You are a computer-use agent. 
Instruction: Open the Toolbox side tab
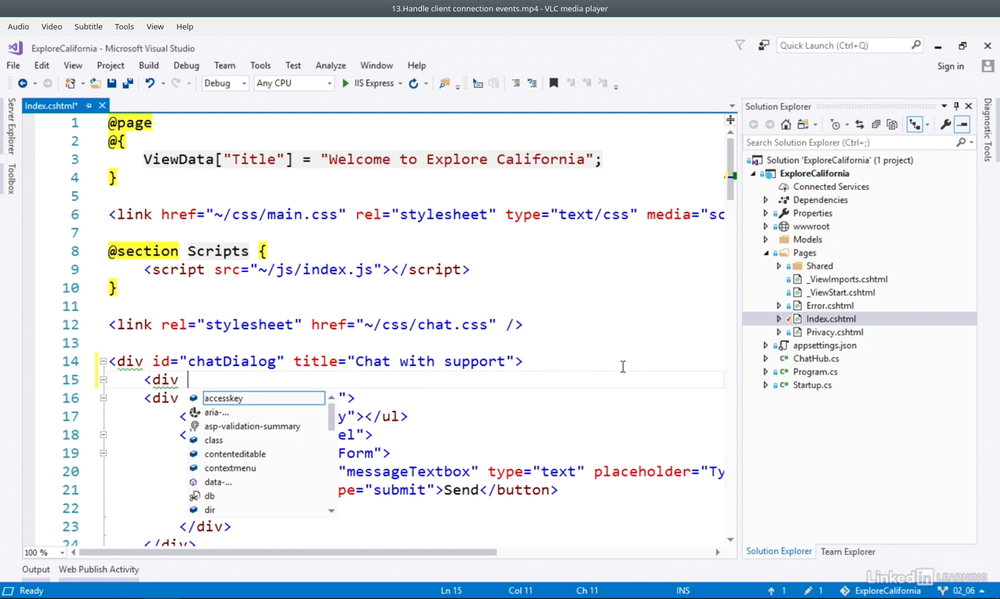(11, 179)
